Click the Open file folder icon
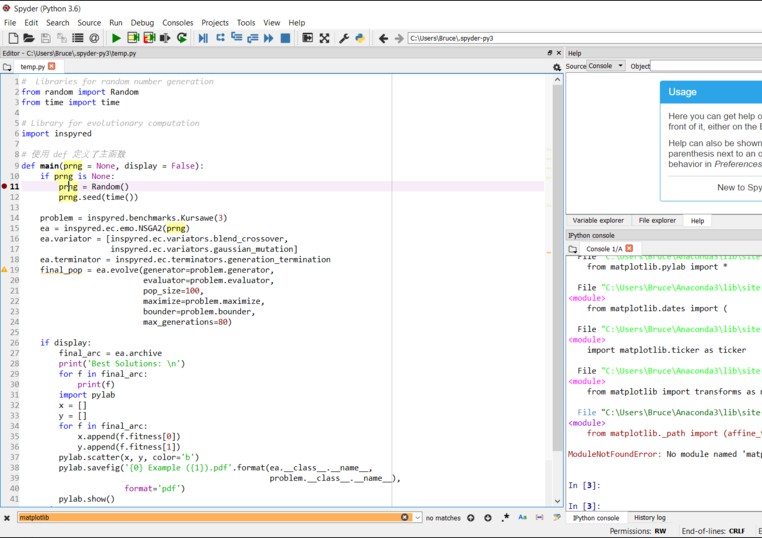Viewport: 762px width, 538px height. click(x=29, y=38)
